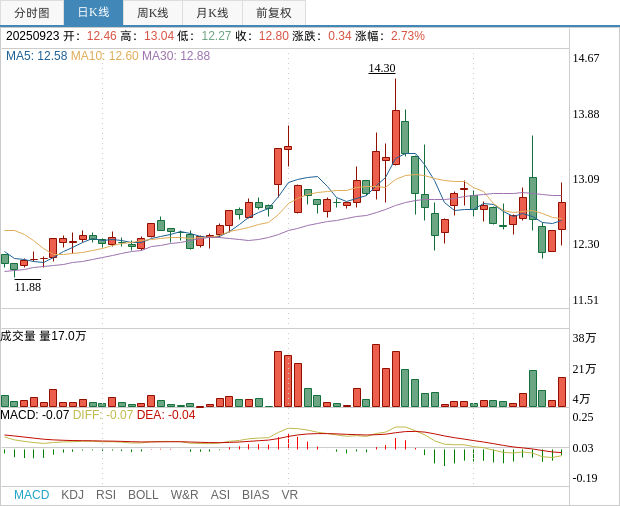
Task: Click the 14.67 price axis label
Action: tap(586, 58)
